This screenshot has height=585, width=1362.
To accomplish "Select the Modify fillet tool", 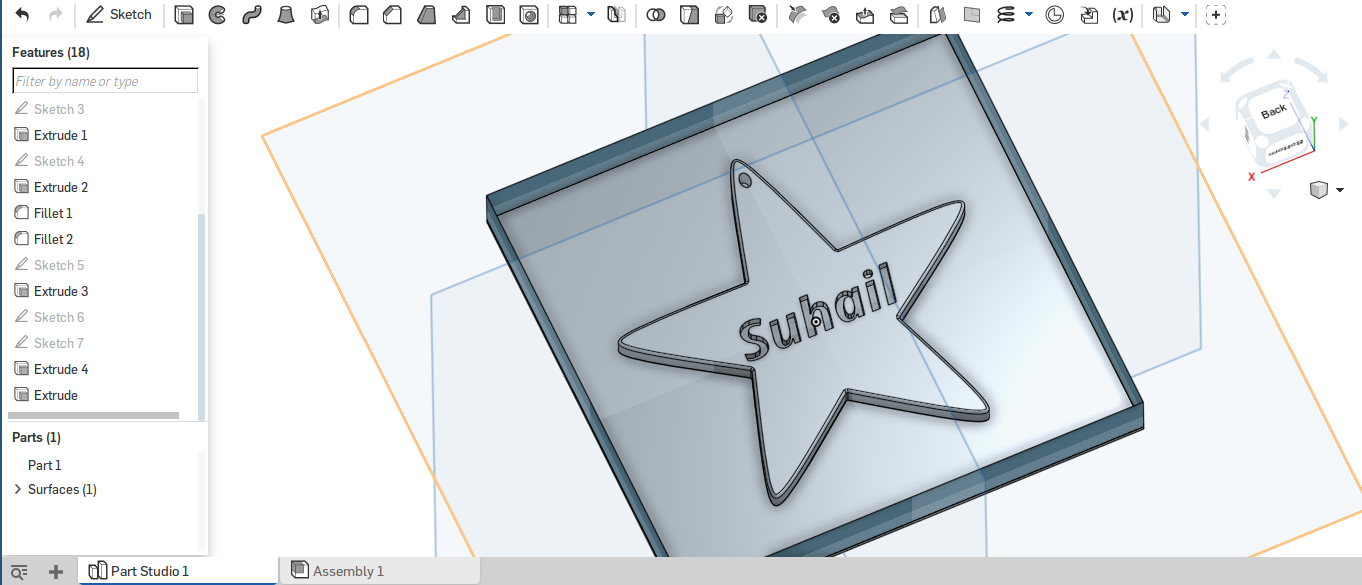I will 796,15.
